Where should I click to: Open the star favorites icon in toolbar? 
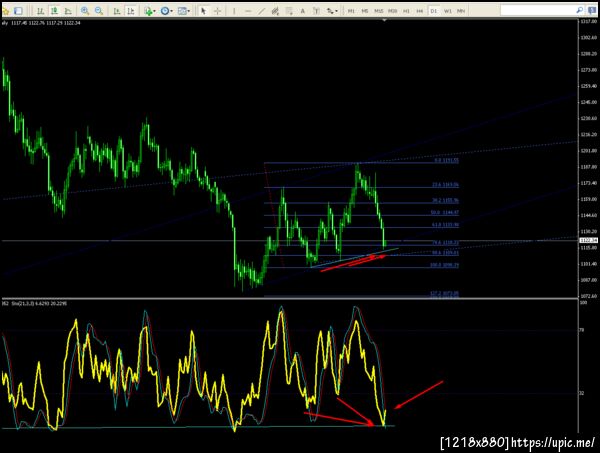tap(6, 11)
